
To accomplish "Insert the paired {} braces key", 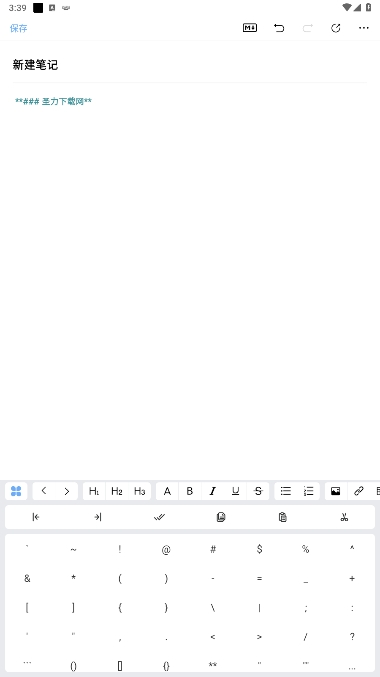I will (166, 665).
